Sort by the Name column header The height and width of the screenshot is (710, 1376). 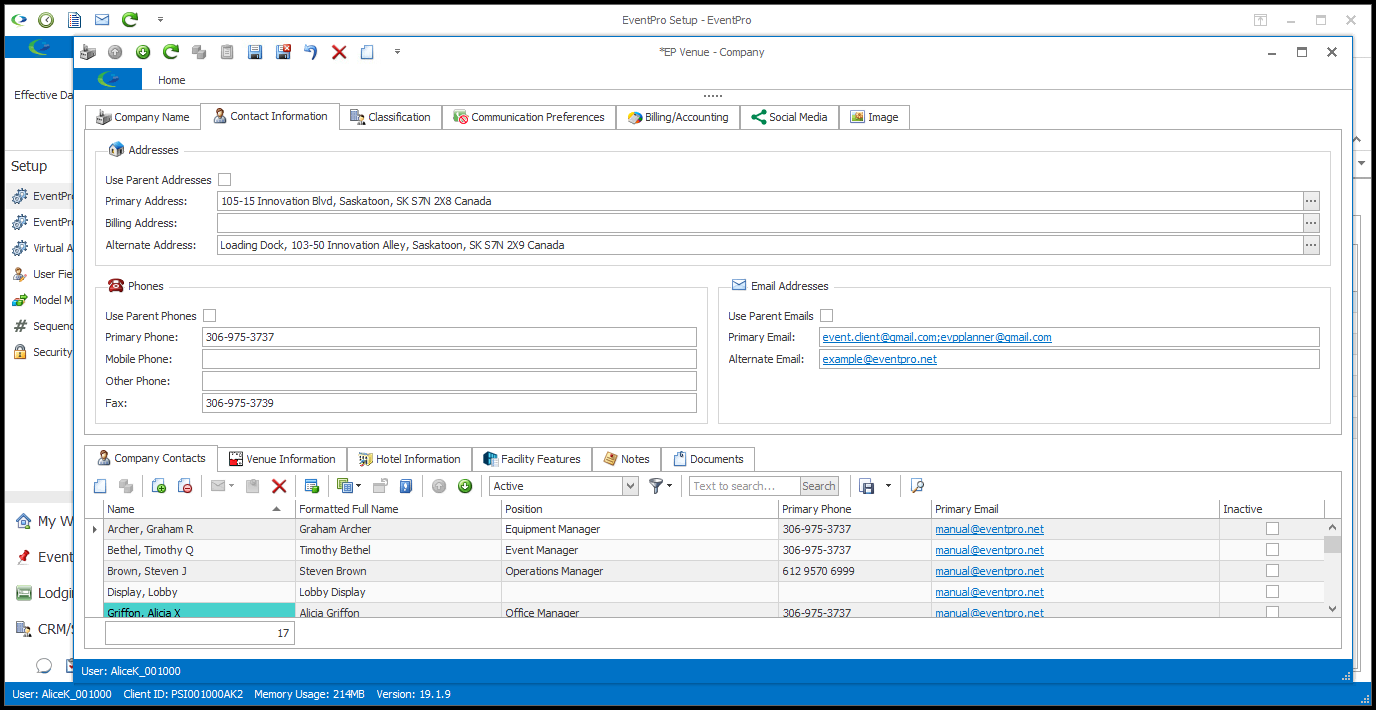point(199,509)
